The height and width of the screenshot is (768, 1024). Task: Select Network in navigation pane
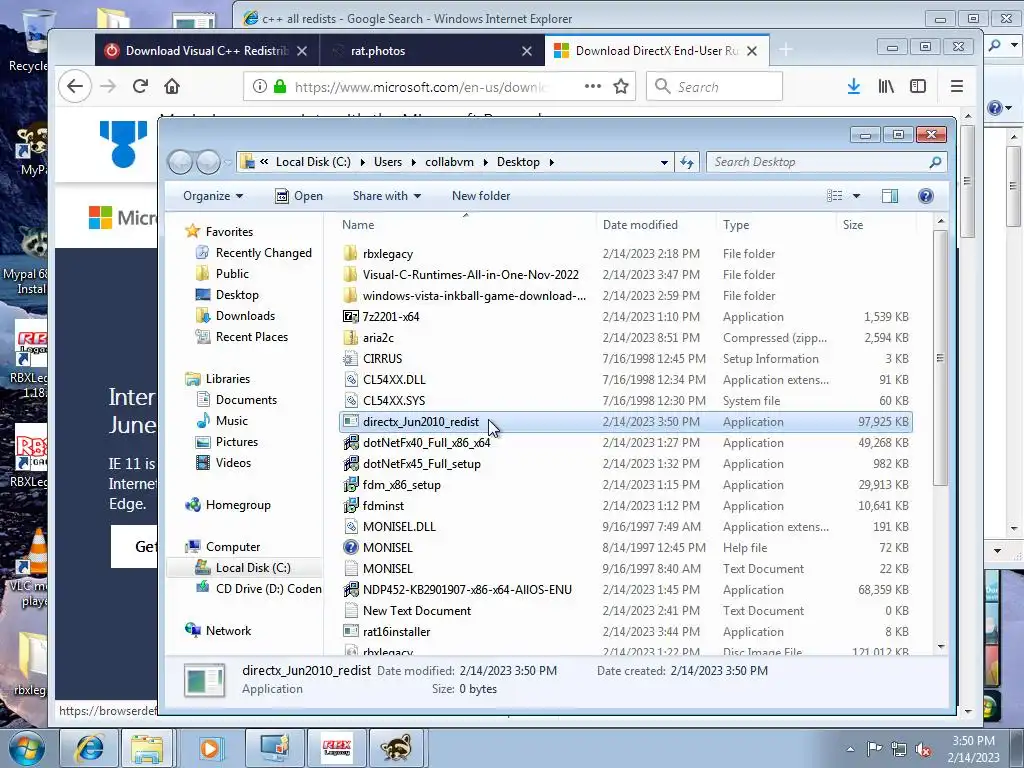tap(218, 630)
